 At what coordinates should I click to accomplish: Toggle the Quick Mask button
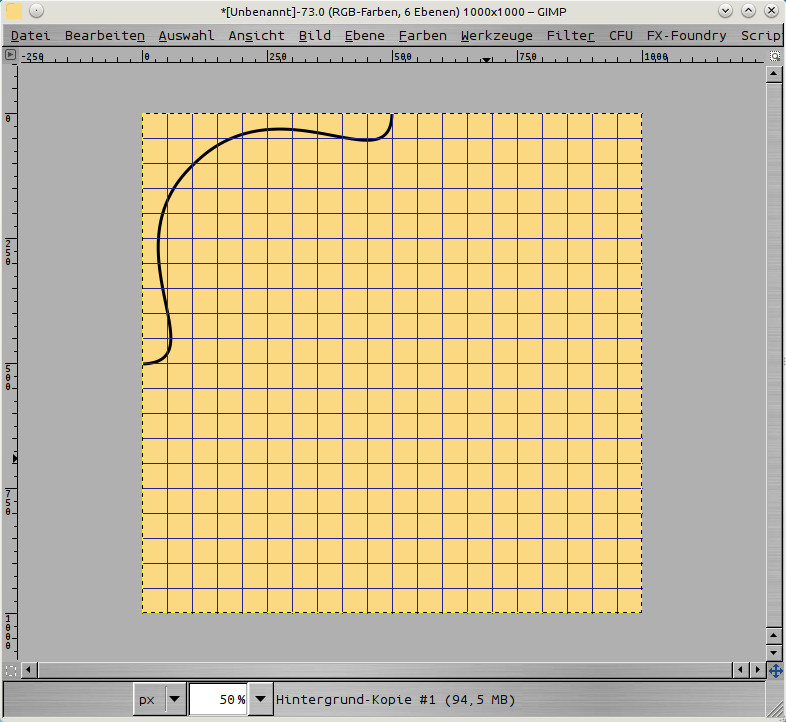coord(11,670)
